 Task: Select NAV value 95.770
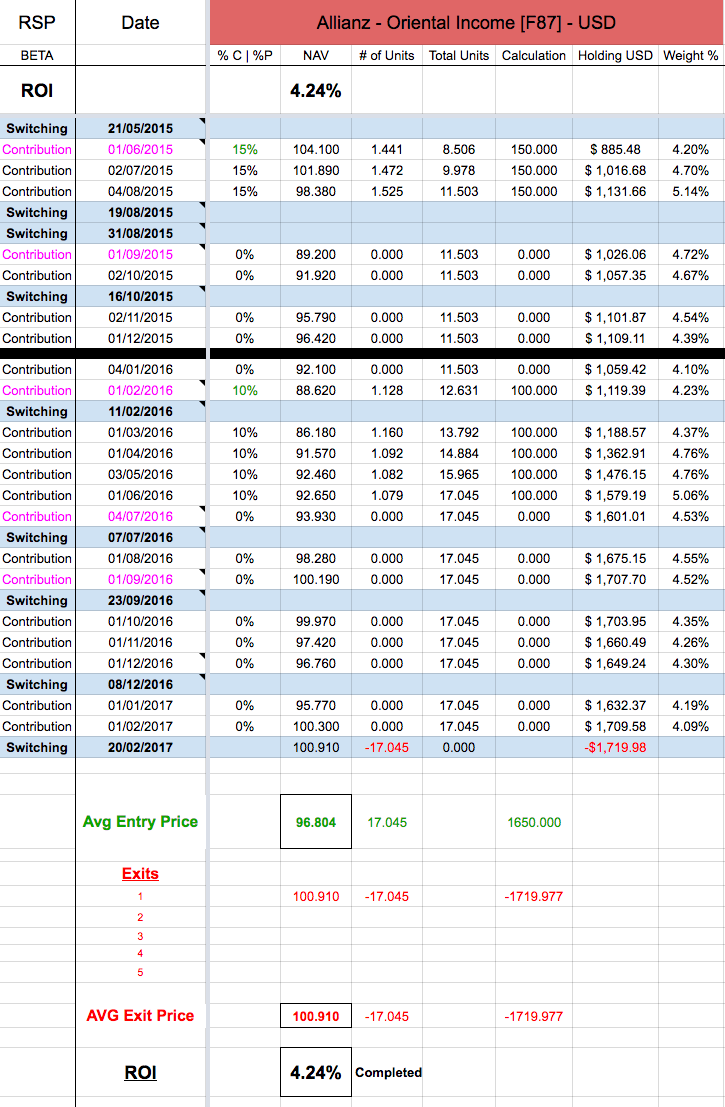coord(316,705)
